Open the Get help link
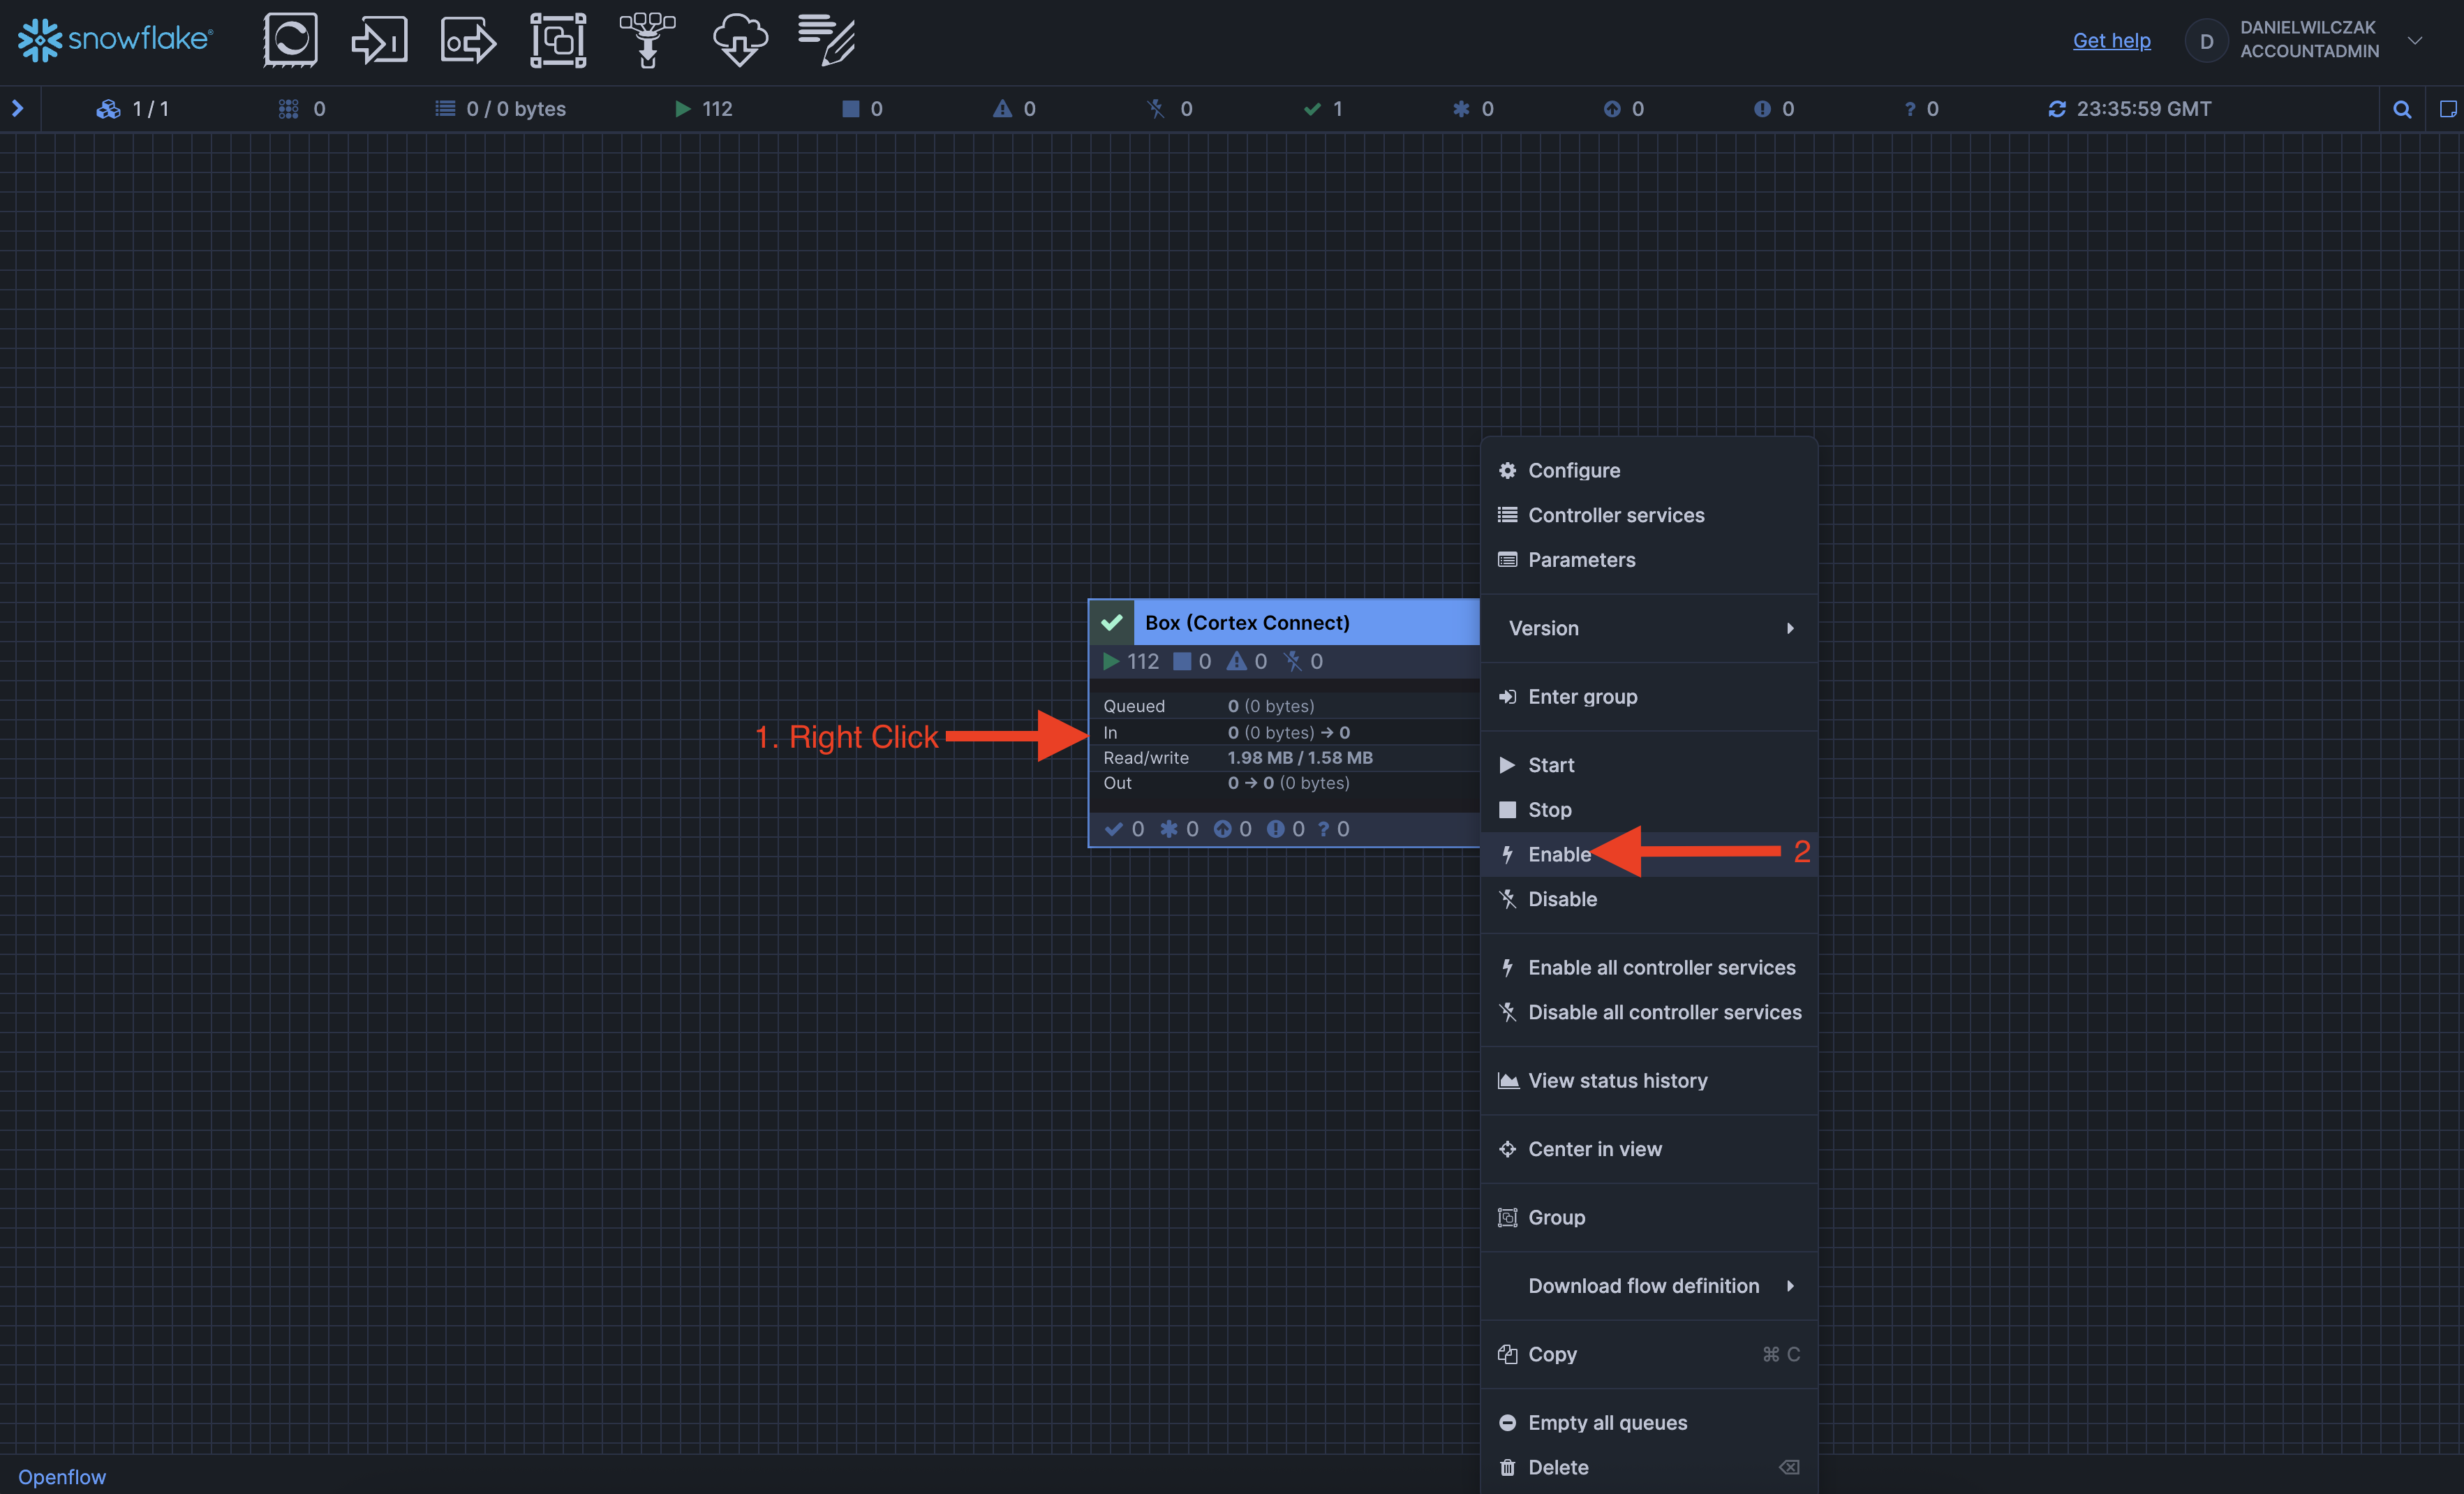The image size is (2464, 1494). pos(2111,40)
